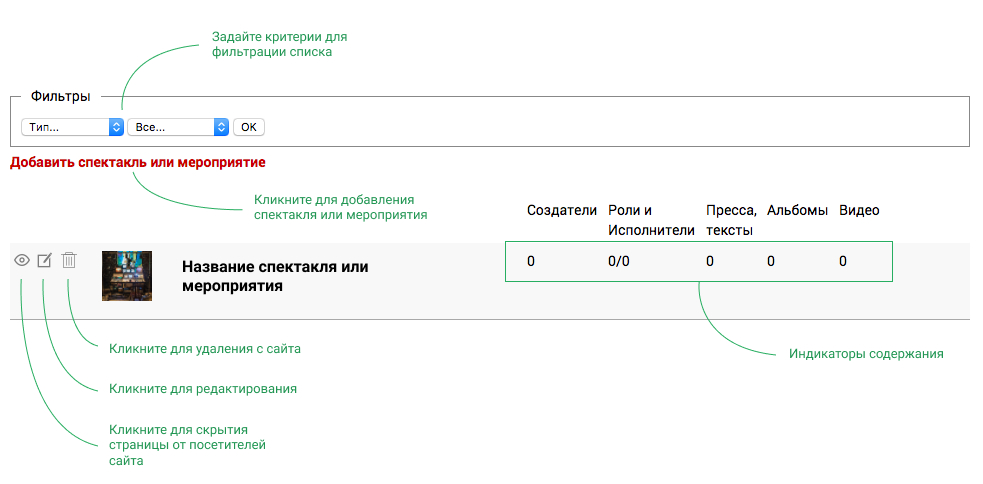
Task: Click the Создатели count value
Action: click(x=531, y=261)
